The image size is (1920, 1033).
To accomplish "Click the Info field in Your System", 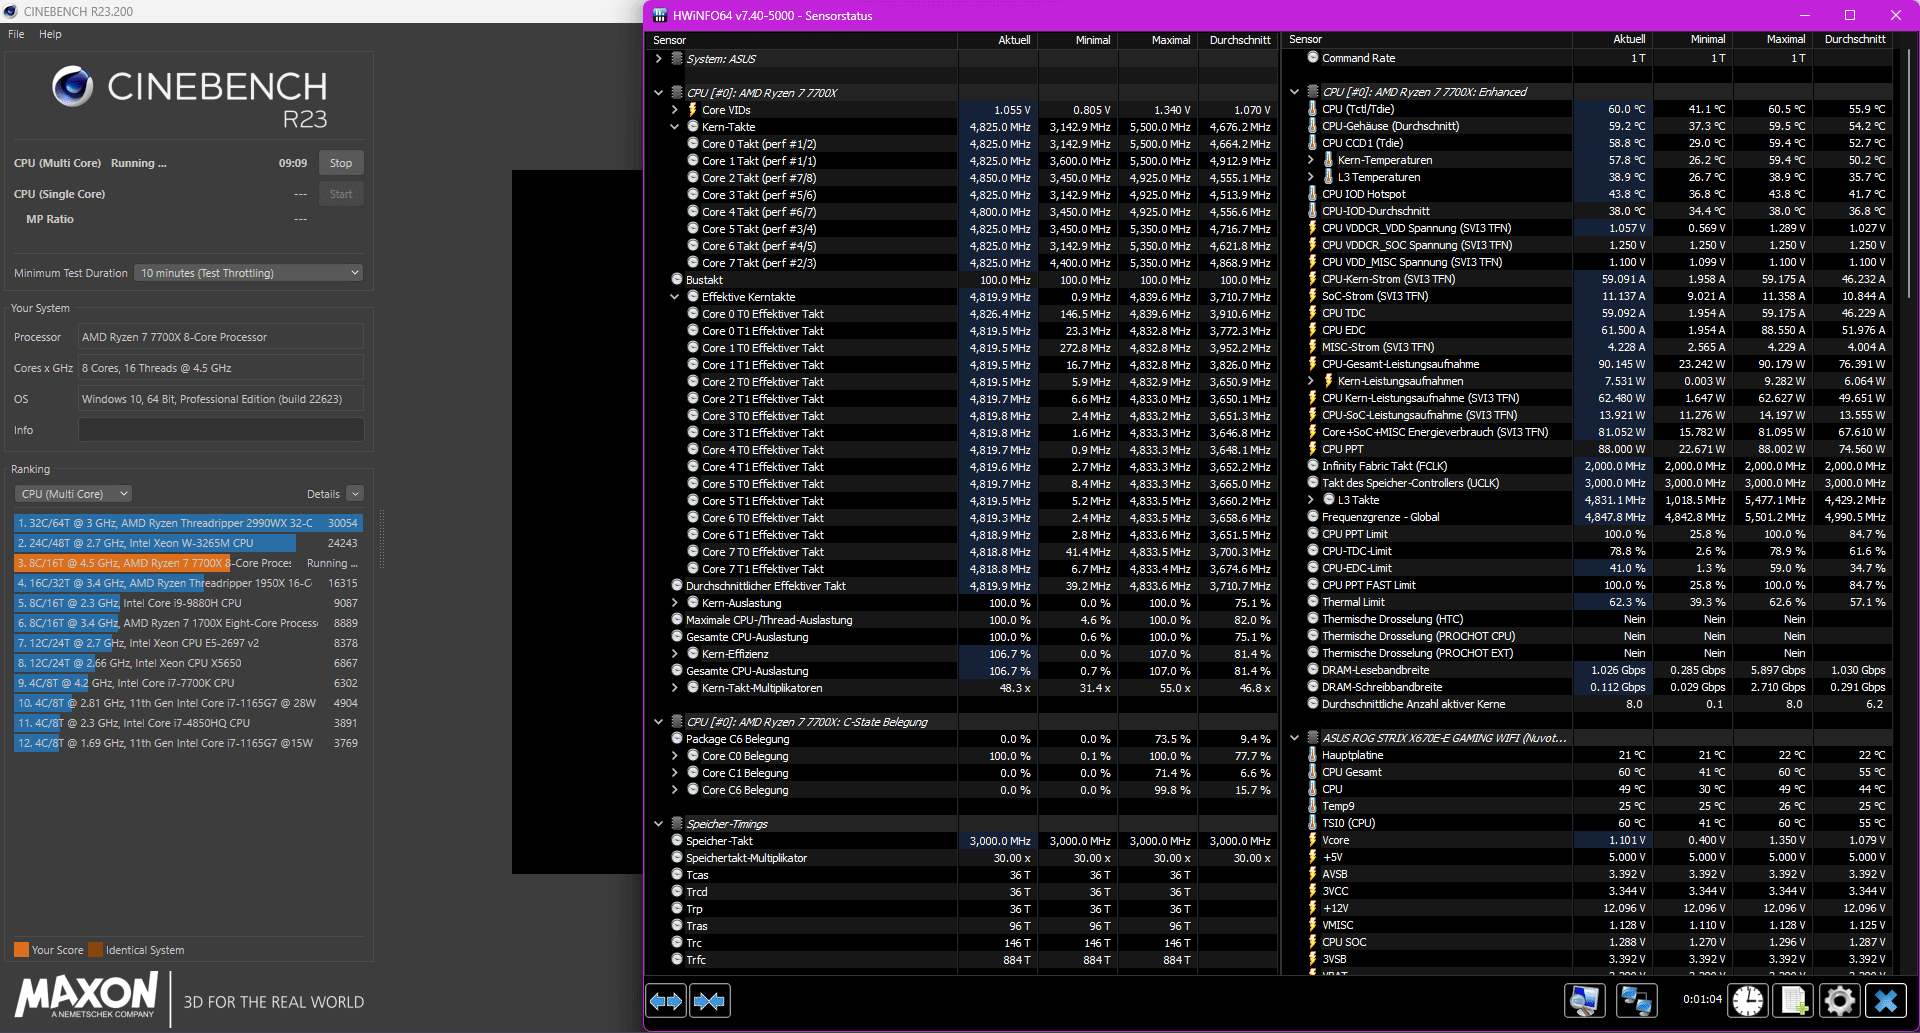I will pyautogui.click(x=221, y=430).
